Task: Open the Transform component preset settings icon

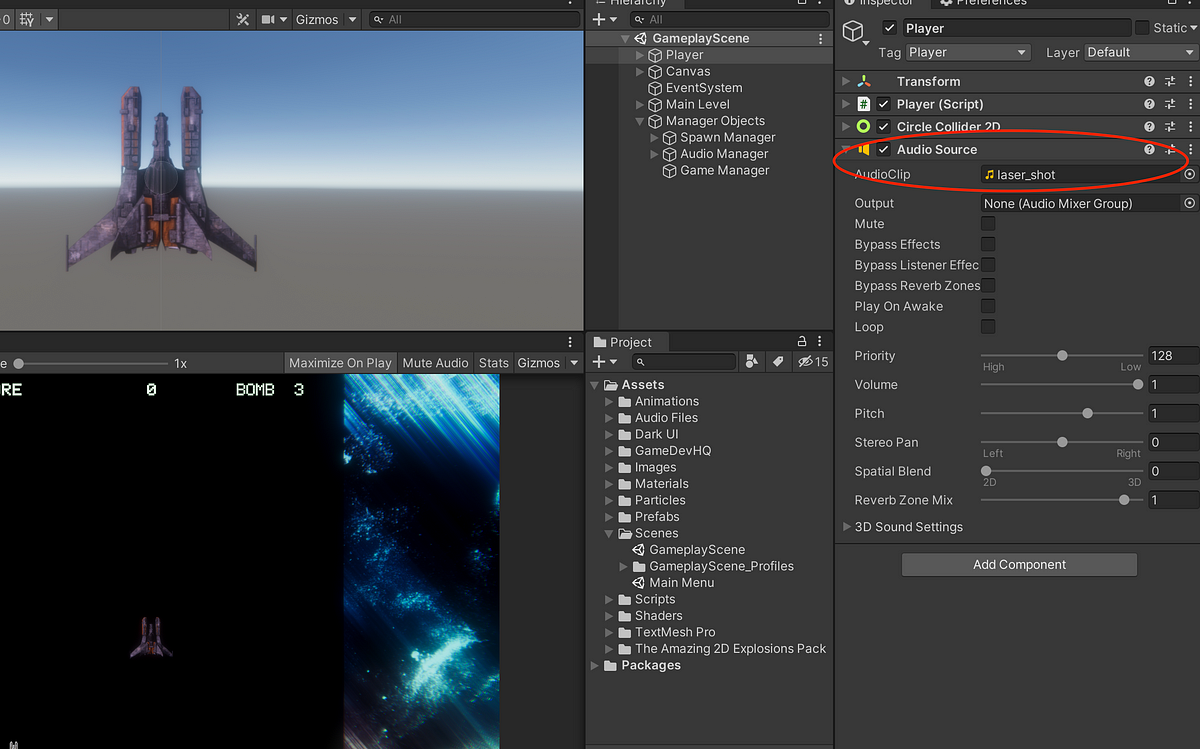Action: click(1170, 81)
